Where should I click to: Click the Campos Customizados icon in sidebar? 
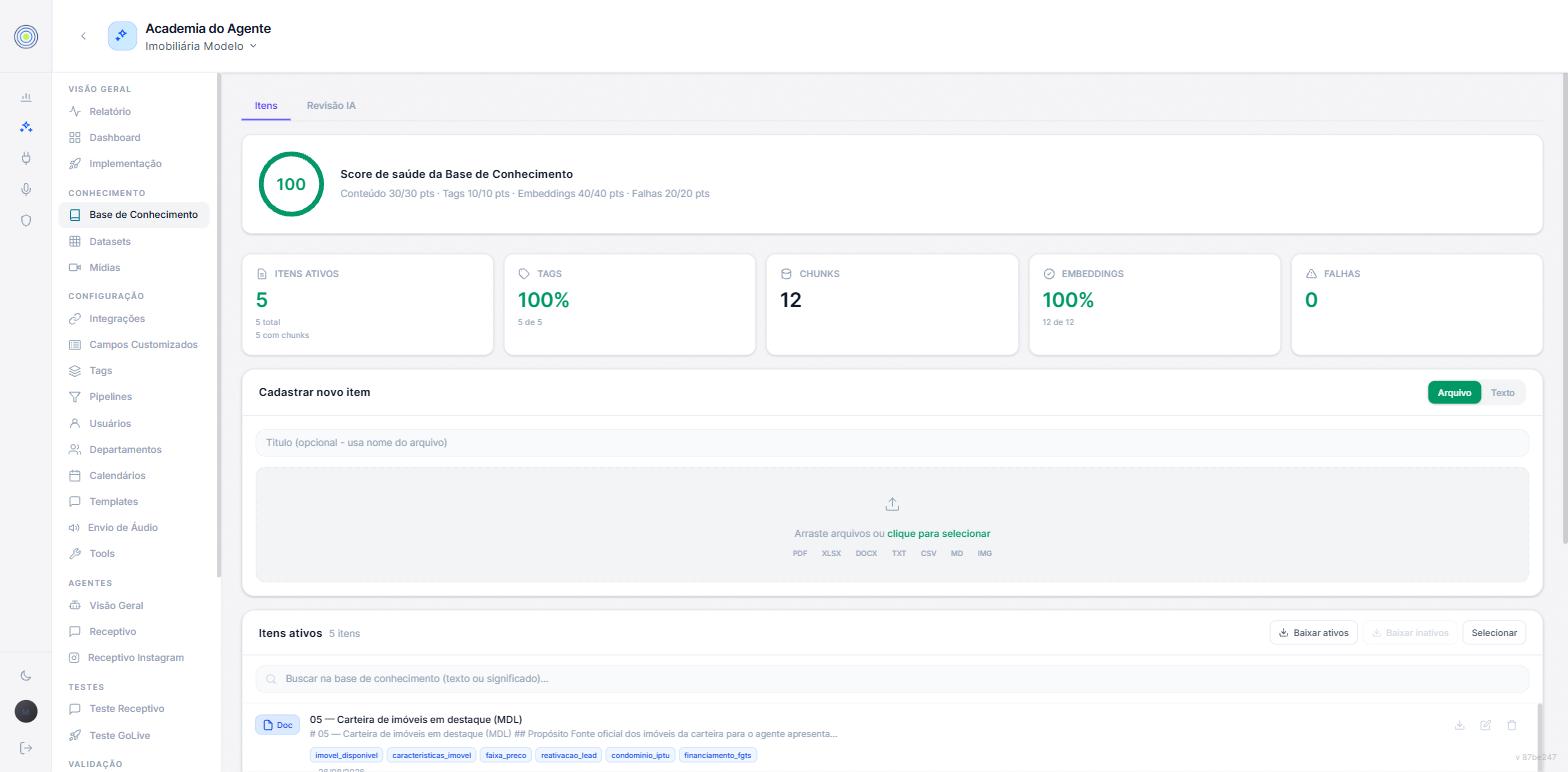pos(75,345)
